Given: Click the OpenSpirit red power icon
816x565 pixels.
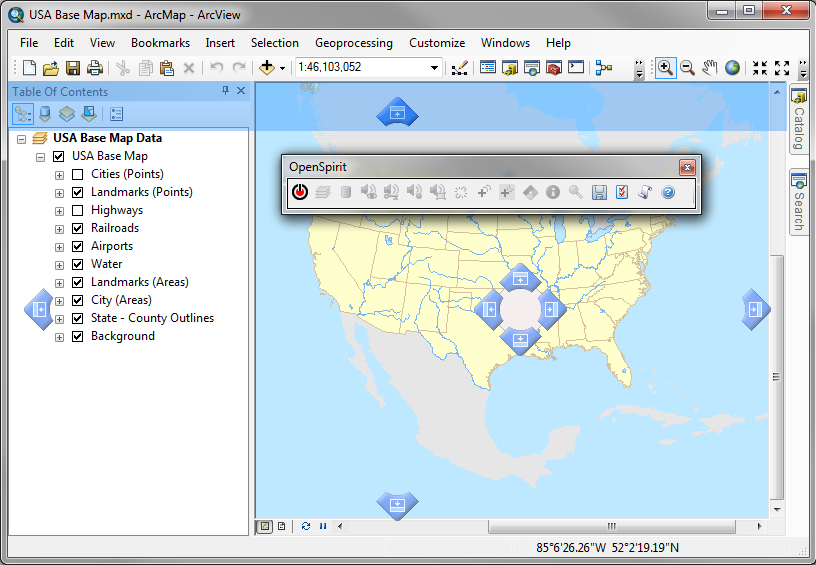Looking at the screenshot, I should tap(300, 192).
